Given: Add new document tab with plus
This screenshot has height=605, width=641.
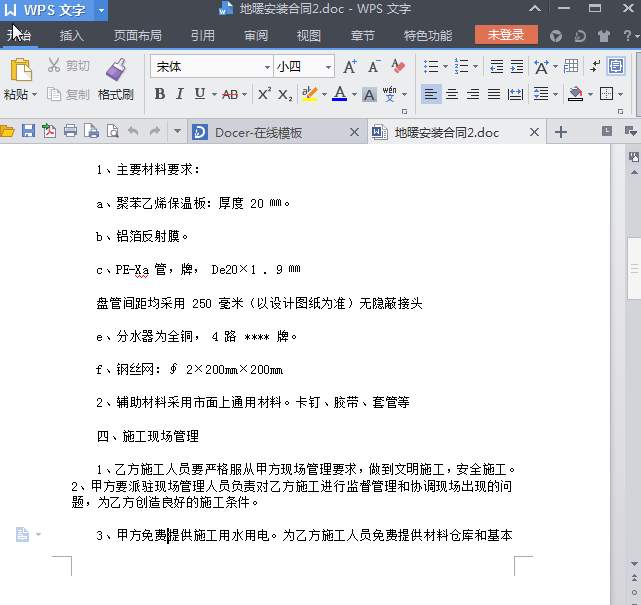Looking at the screenshot, I should [561, 132].
